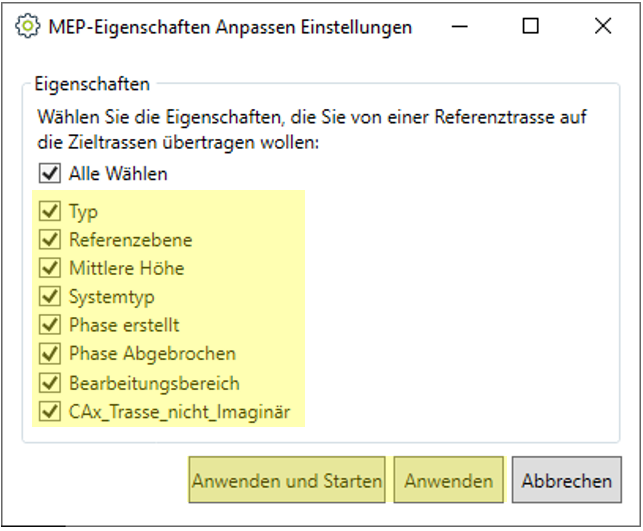Click the Eigenschaften group box heading
This screenshot has width=643, height=531.
point(92,83)
